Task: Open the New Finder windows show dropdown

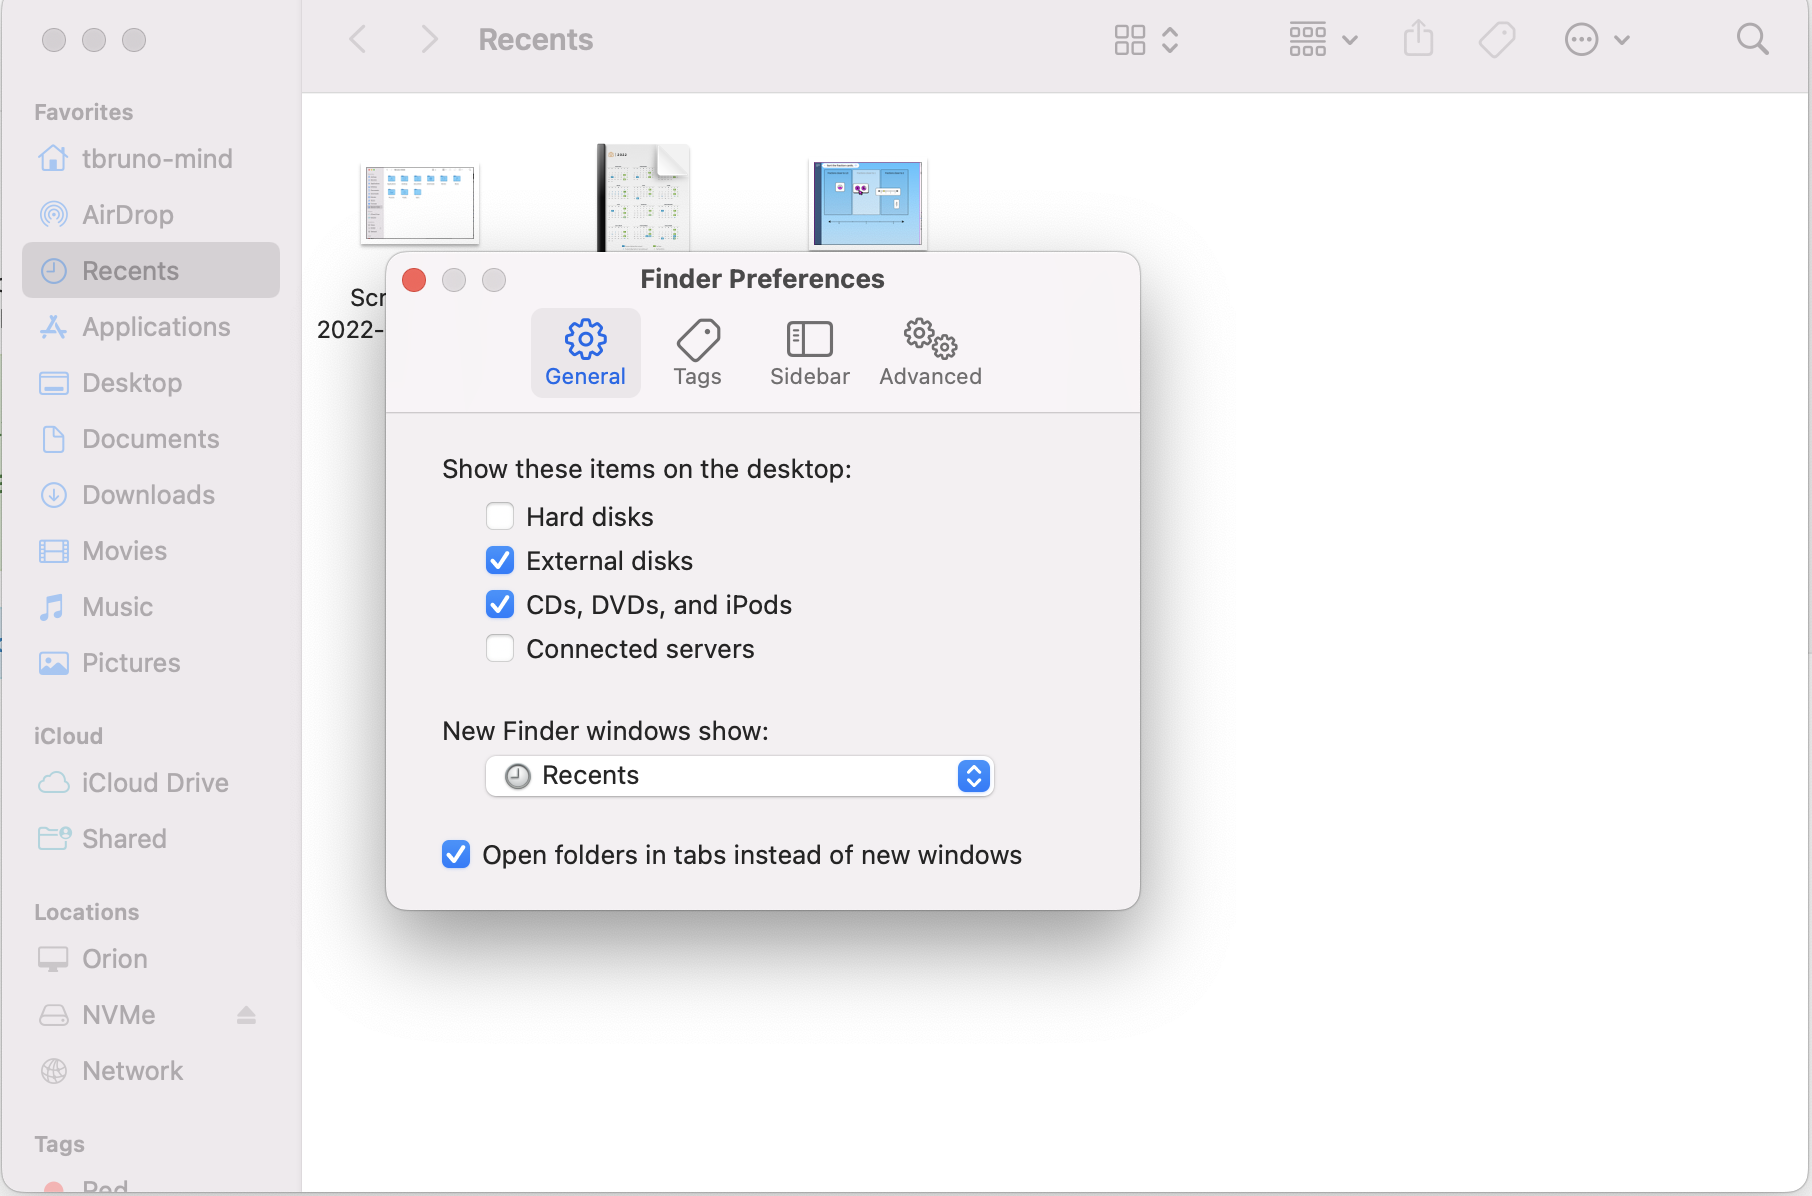Action: point(739,776)
